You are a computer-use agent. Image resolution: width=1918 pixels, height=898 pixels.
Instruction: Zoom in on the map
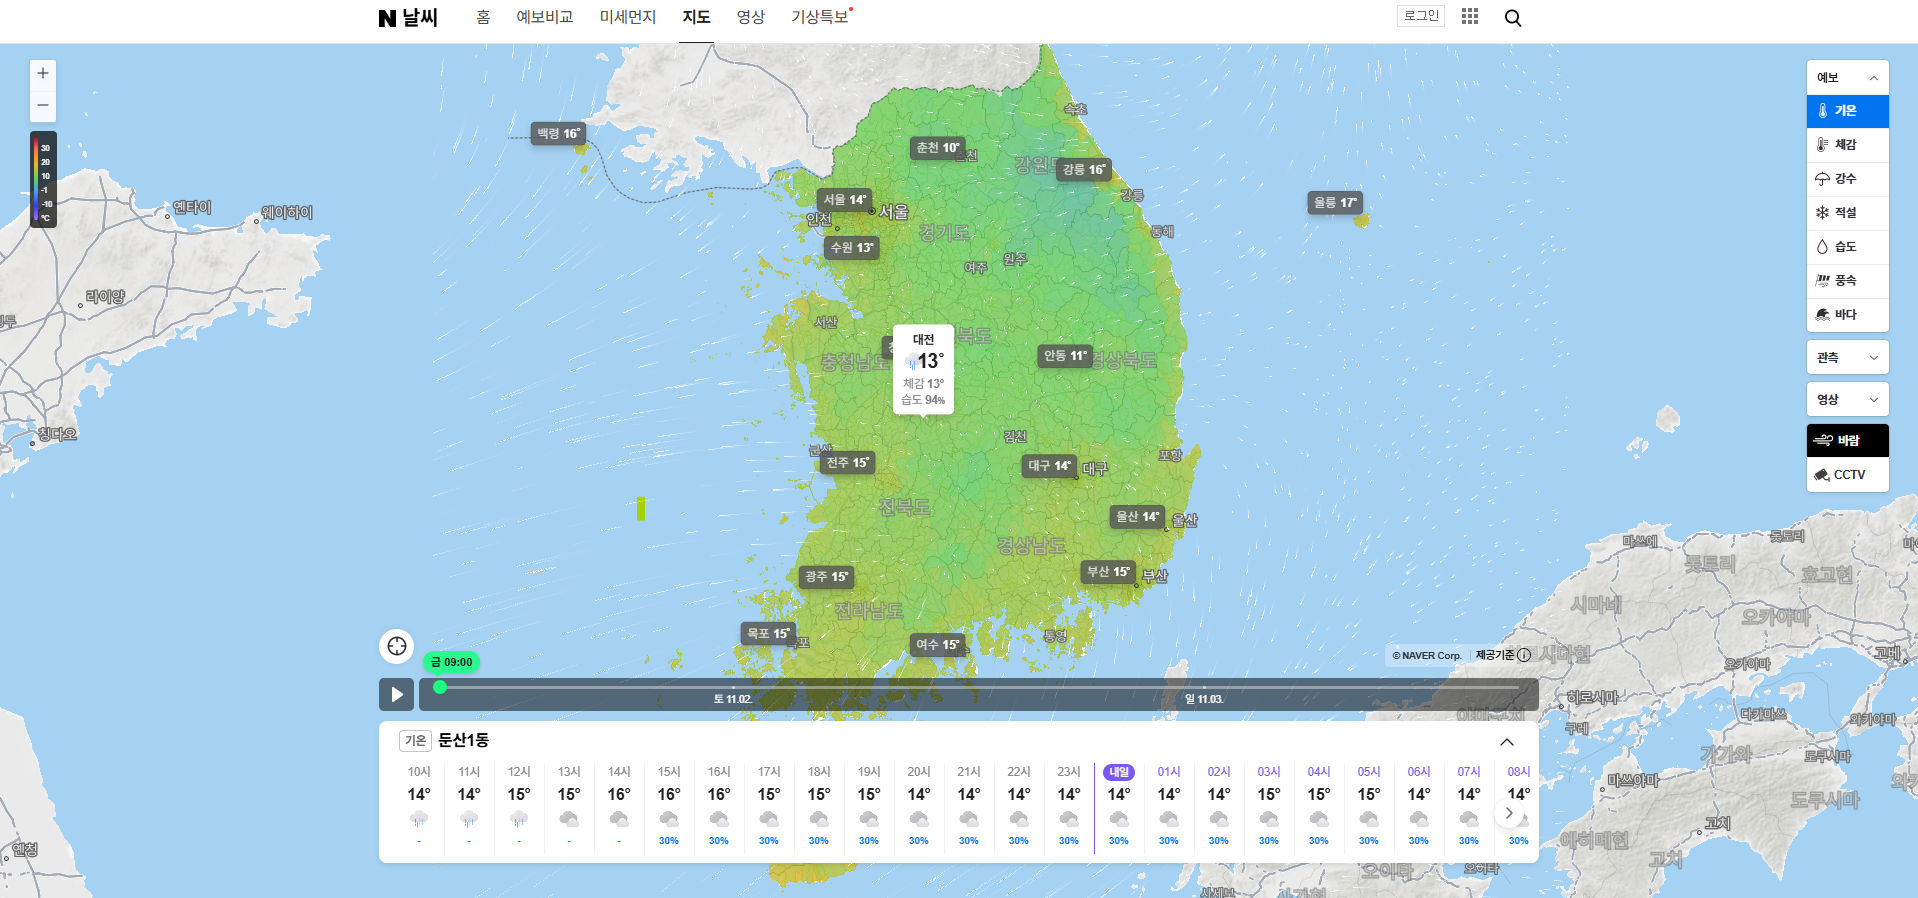[x=43, y=74]
